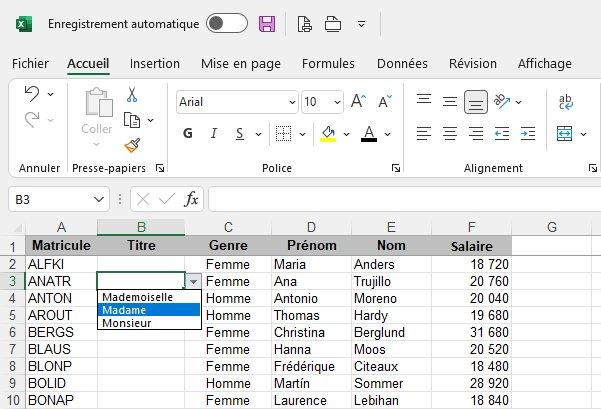Click cell containing Frédérique
This screenshot has height=409, width=601.
click(x=311, y=366)
